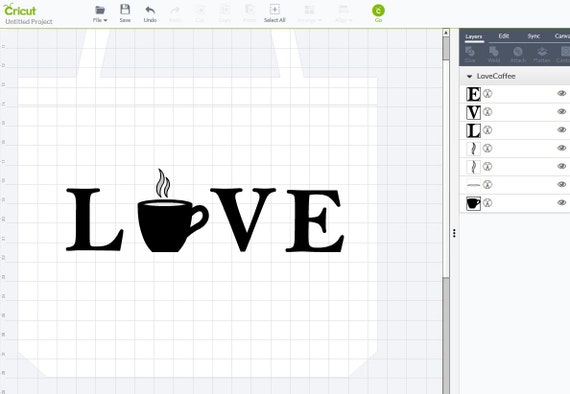The image size is (570, 394).
Task: Switch to the Canvas tab
Action: tap(562, 36)
